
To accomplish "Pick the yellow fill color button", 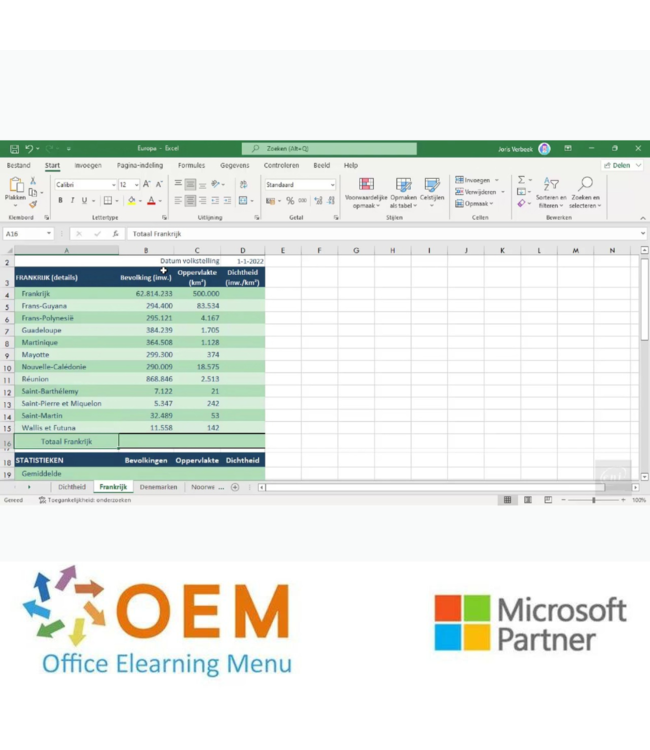I will pos(132,201).
